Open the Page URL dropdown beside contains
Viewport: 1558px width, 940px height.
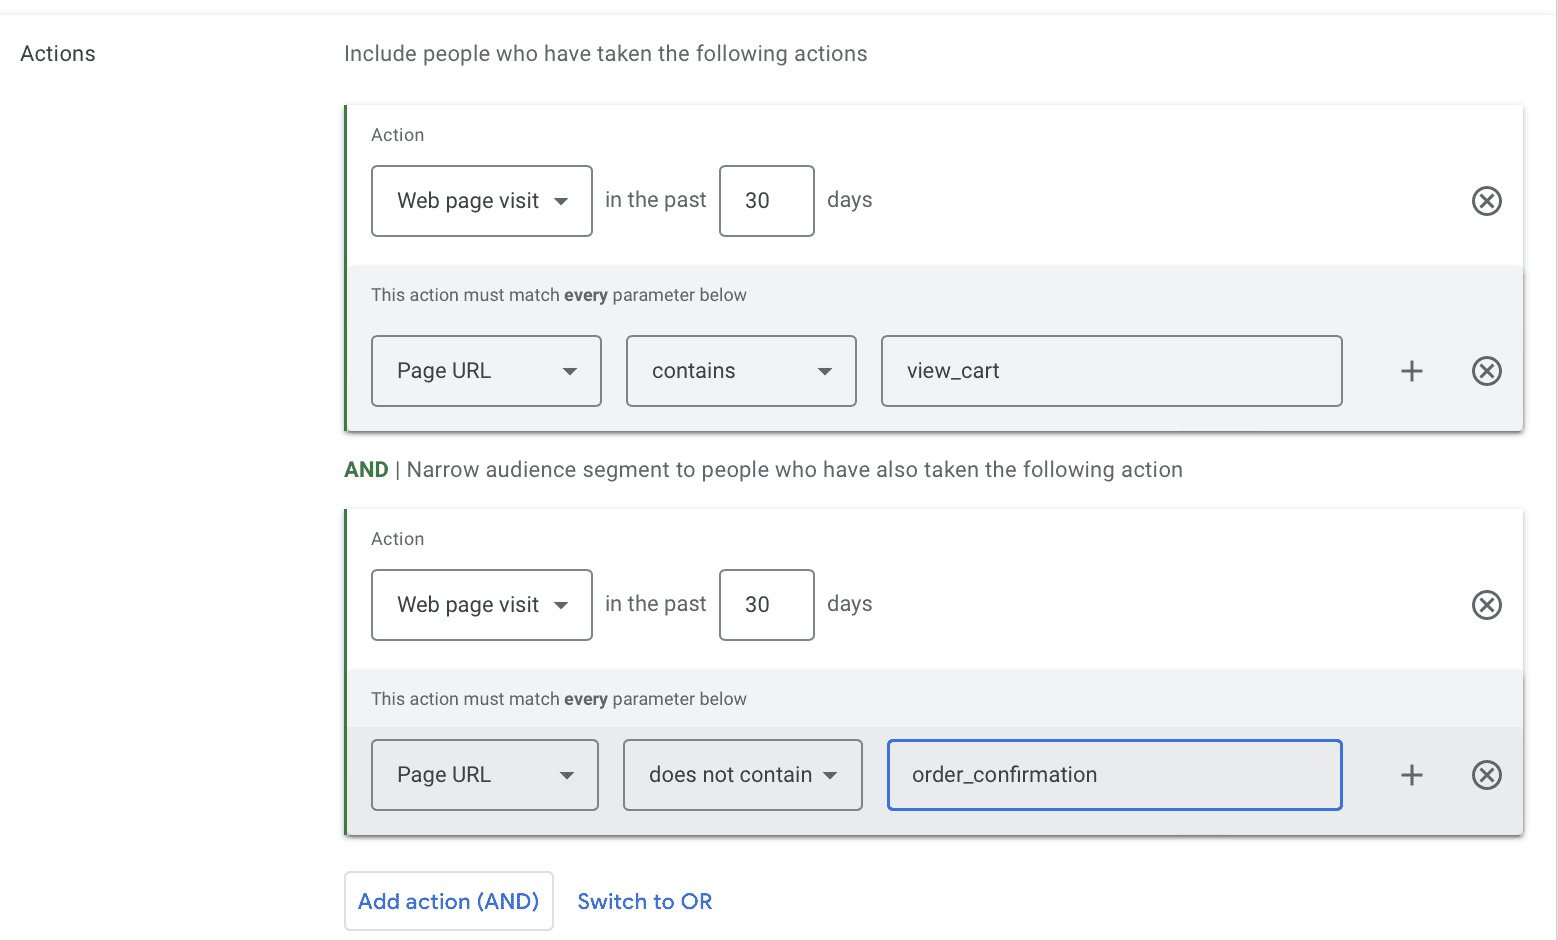486,371
